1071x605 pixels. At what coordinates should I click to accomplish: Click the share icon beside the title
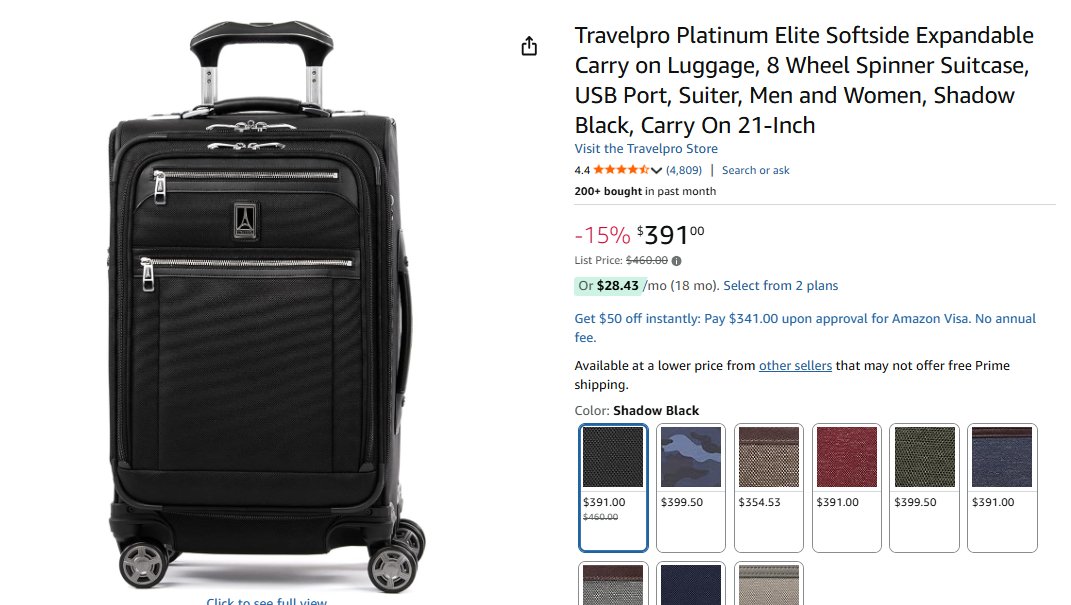529,47
